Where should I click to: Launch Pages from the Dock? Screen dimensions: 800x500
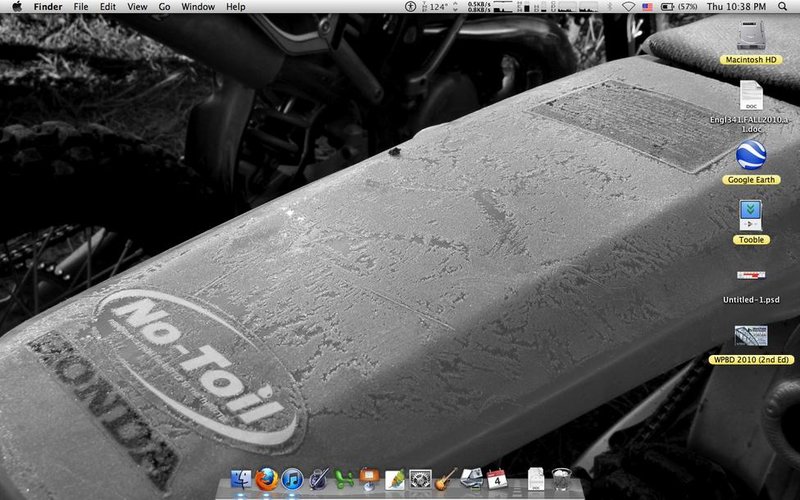tap(395, 480)
